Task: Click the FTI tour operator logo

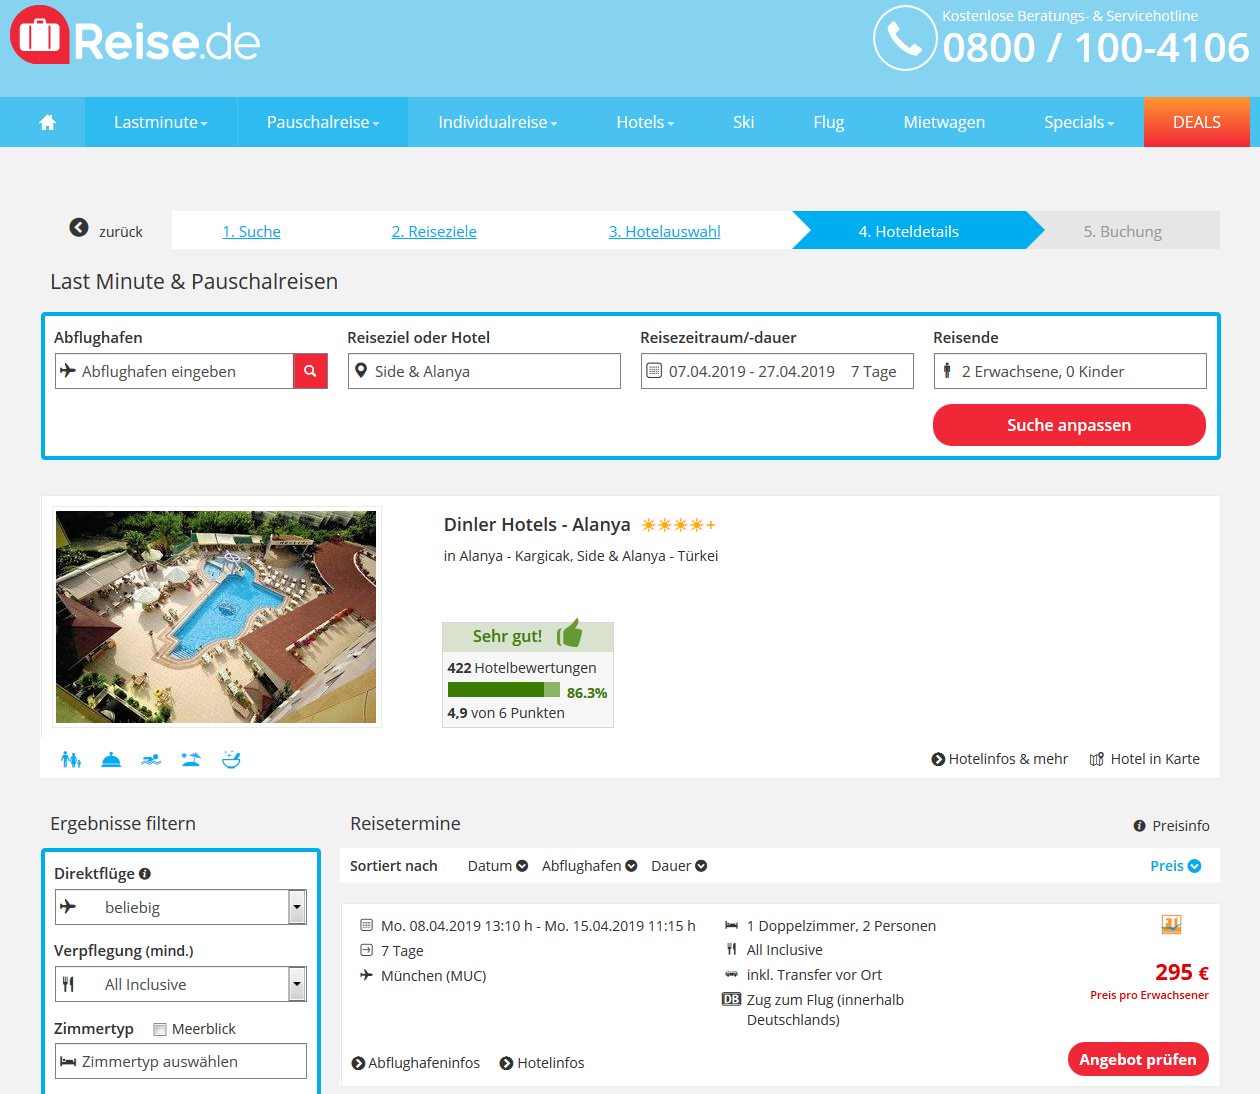Action: pos(1171,925)
